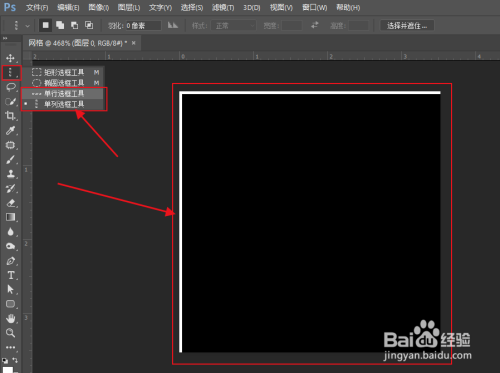
Task: Open the Edit Toolbar three-dots button
Action: coord(10,347)
